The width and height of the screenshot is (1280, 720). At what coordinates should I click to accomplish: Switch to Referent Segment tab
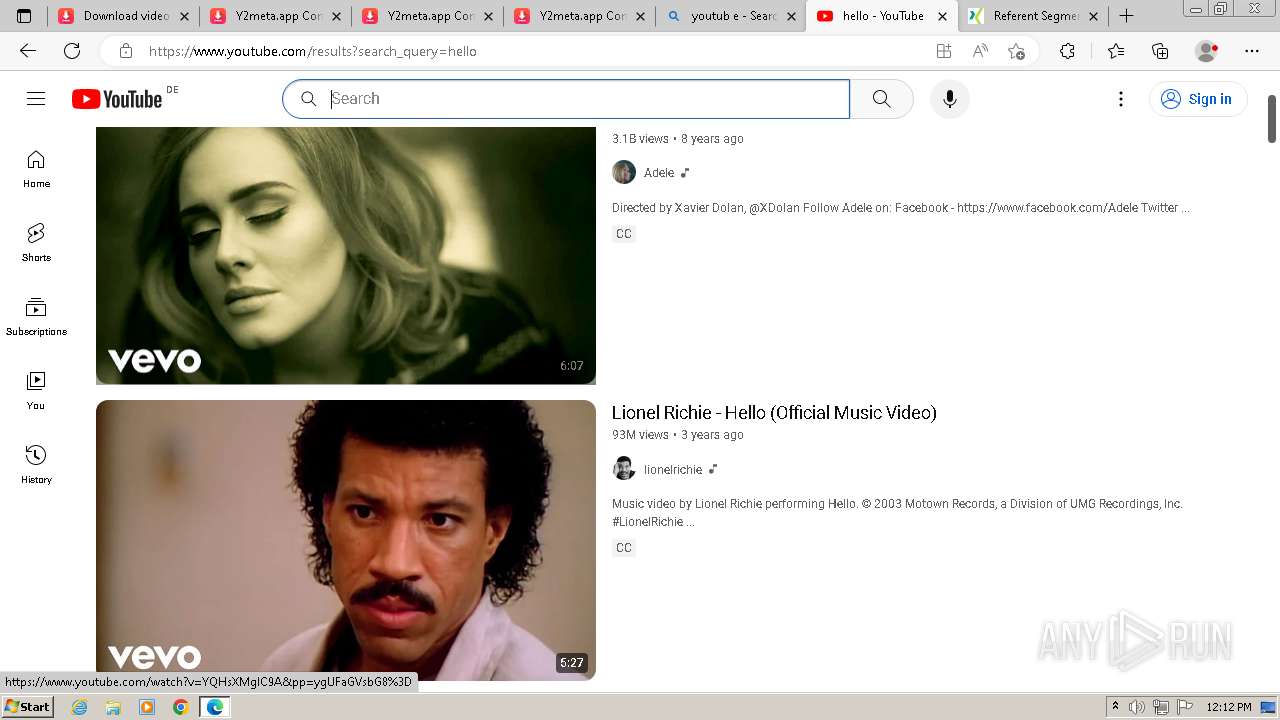point(1034,16)
